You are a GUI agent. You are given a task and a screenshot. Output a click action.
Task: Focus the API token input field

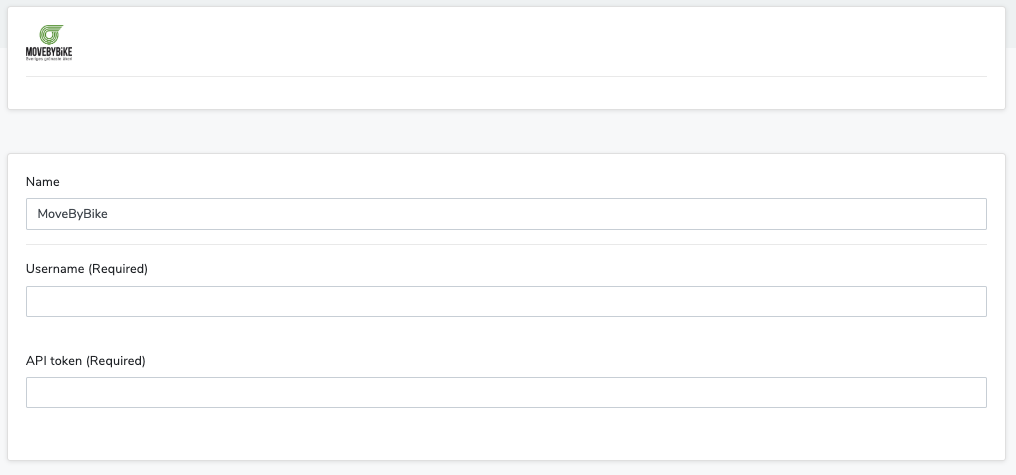point(506,392)
